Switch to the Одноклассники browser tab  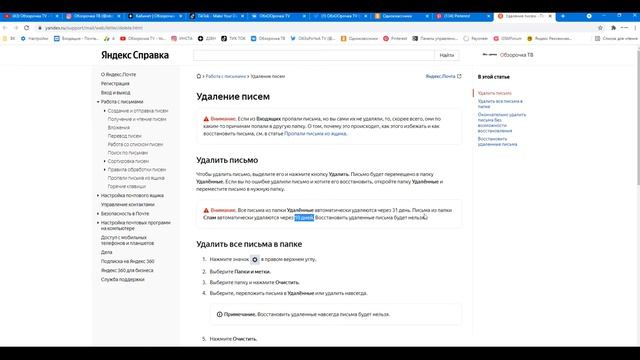point(402,16)
